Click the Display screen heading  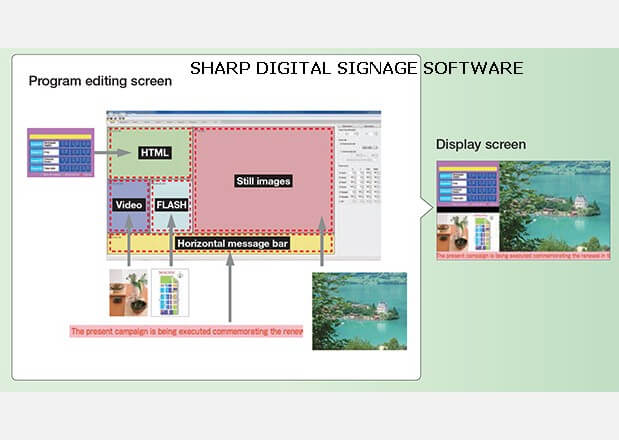pyautogui.click(x=482, y=145)
